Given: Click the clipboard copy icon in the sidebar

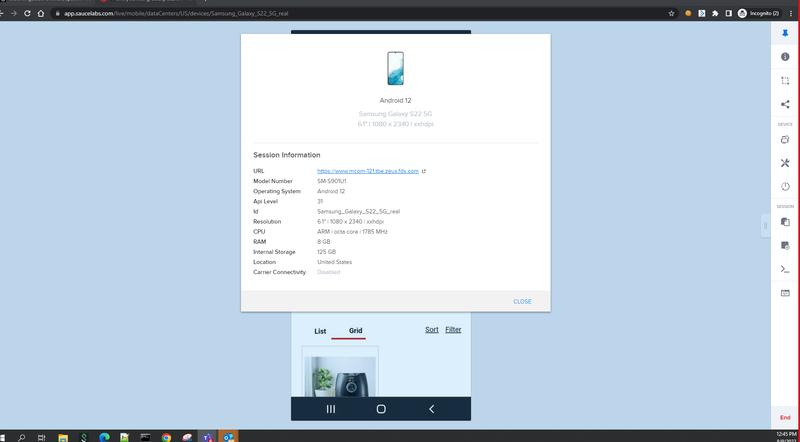Looking at the screenshot, I should [x=785, y=222].
